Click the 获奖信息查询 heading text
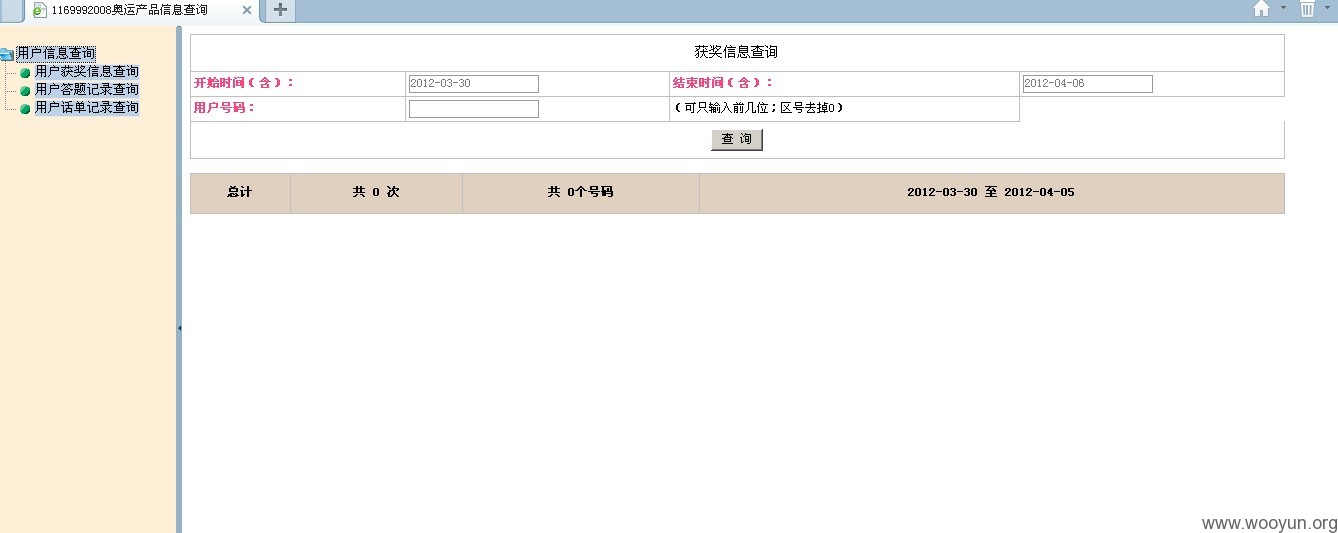The height and width of the screenshot is (533, 1338). (736, 52)
